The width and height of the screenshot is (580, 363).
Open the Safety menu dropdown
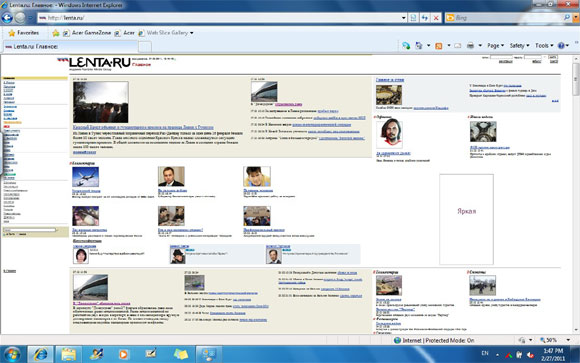[519, 46]
